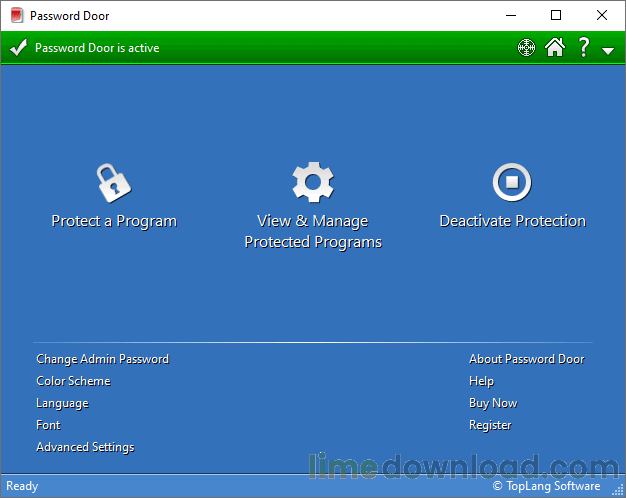Click the Ready status bar text
The image size is (626, 498).
22,486
